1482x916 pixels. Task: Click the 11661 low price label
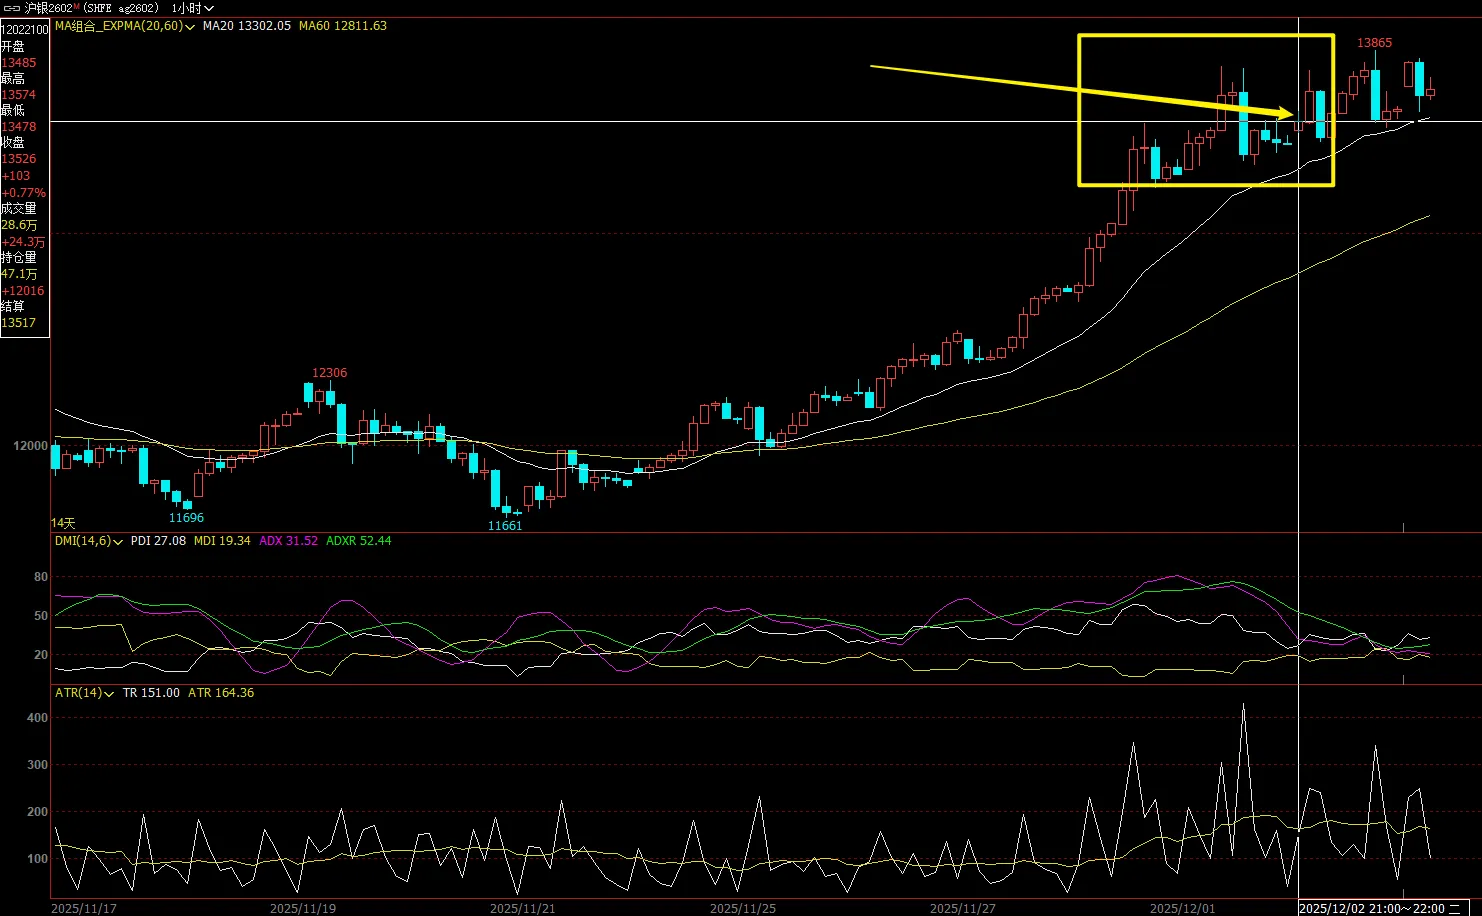click(x=504, y=526)
